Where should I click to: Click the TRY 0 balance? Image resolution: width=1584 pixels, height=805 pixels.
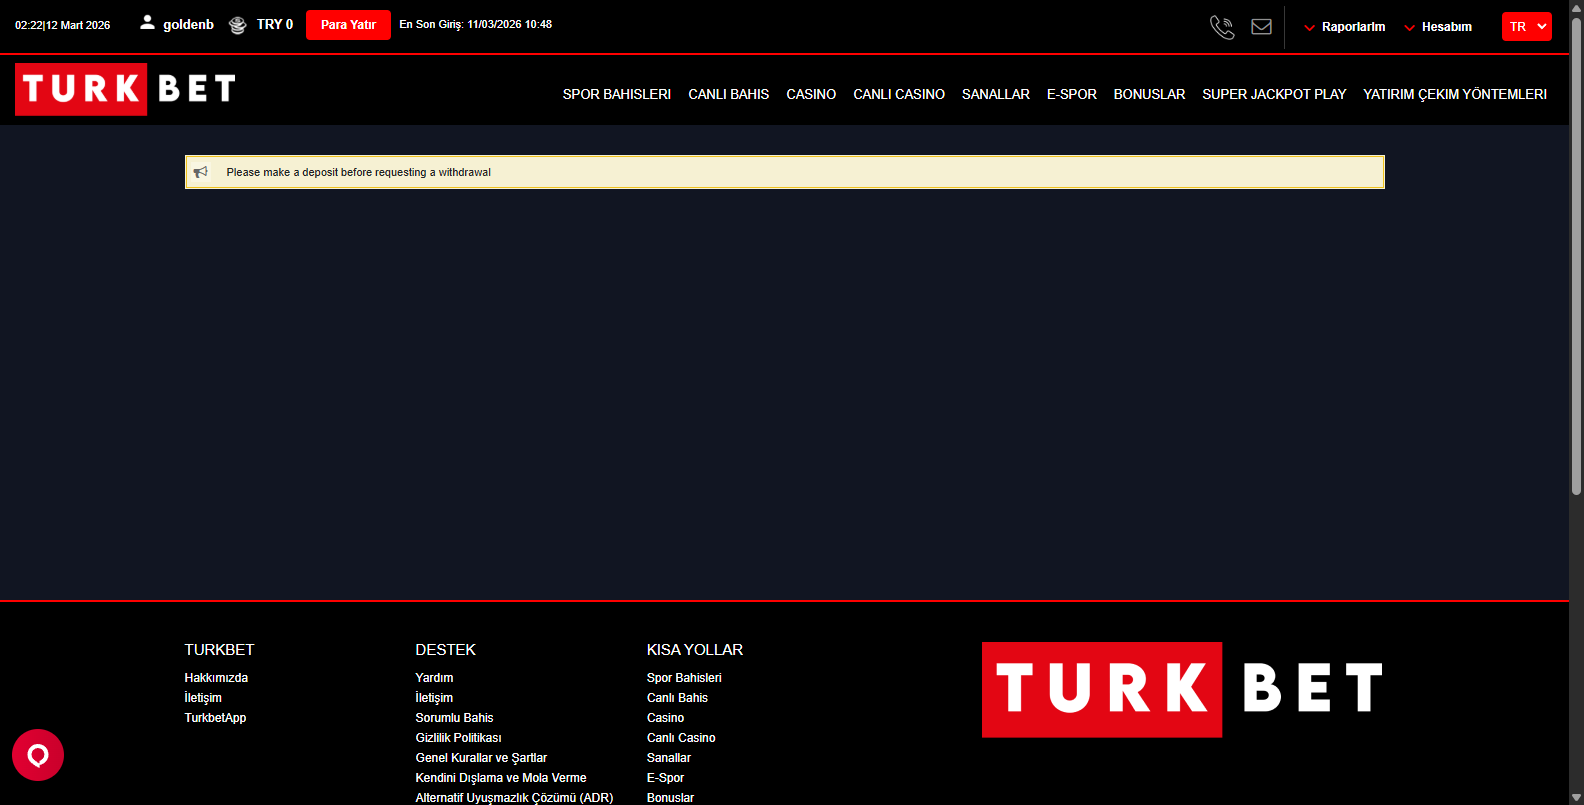tap(275, 24)
